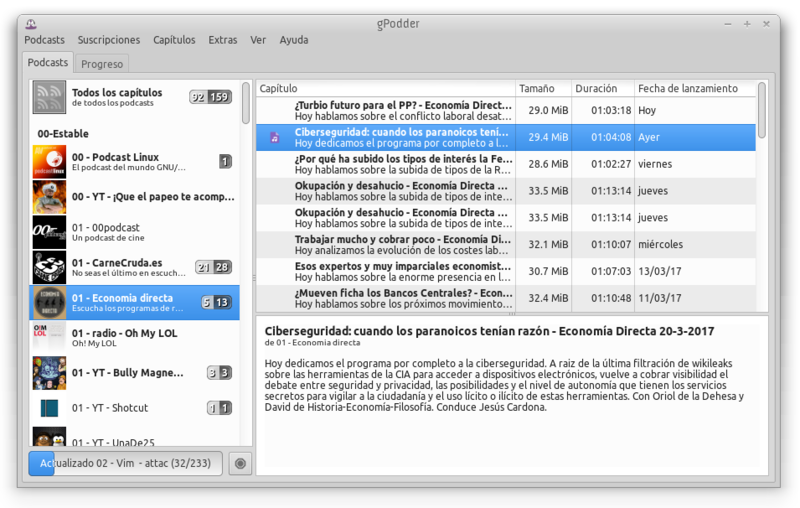Viewport: 800px width, 508px height.
Task: Click the podcast list vertical scrollbar
Action: click(x=246, y=104)
